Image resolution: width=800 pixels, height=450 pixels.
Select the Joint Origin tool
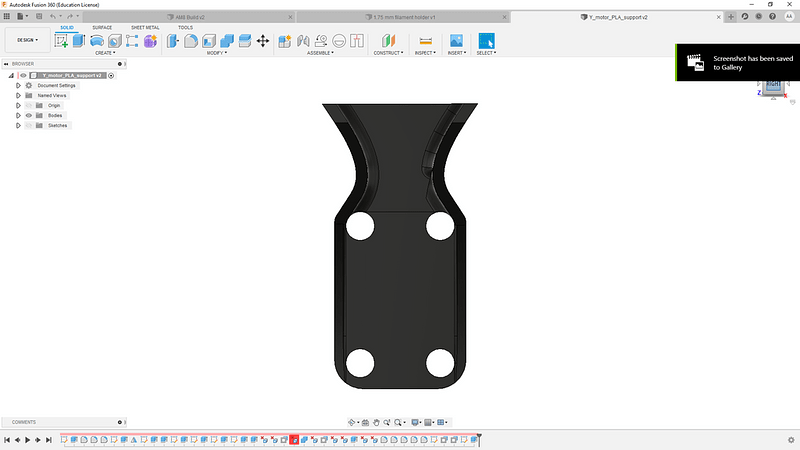[339, 41]
